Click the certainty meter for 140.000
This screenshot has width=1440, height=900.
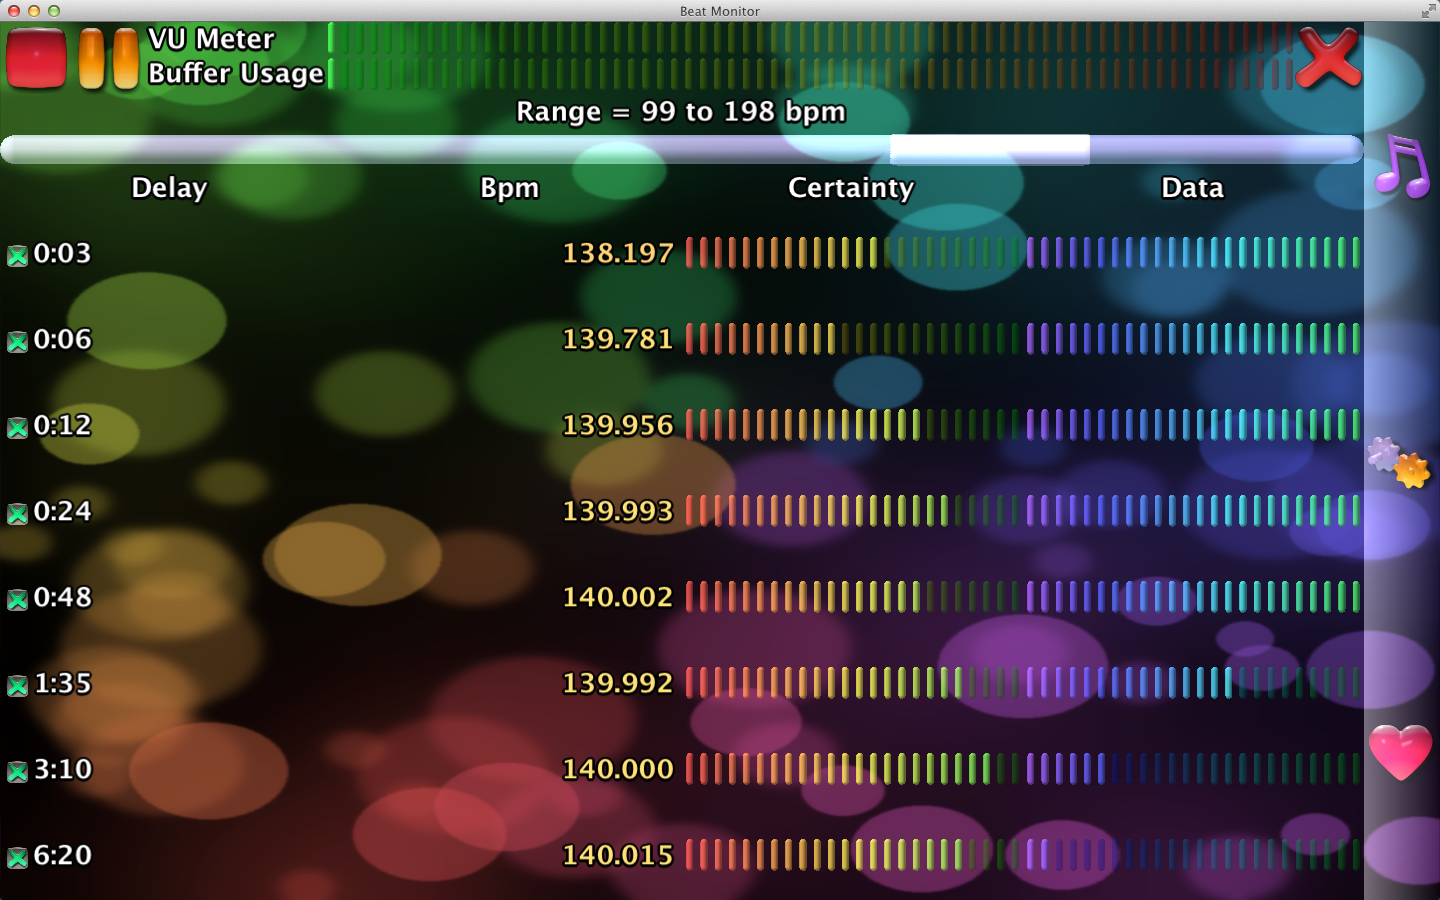pos(853,769)
